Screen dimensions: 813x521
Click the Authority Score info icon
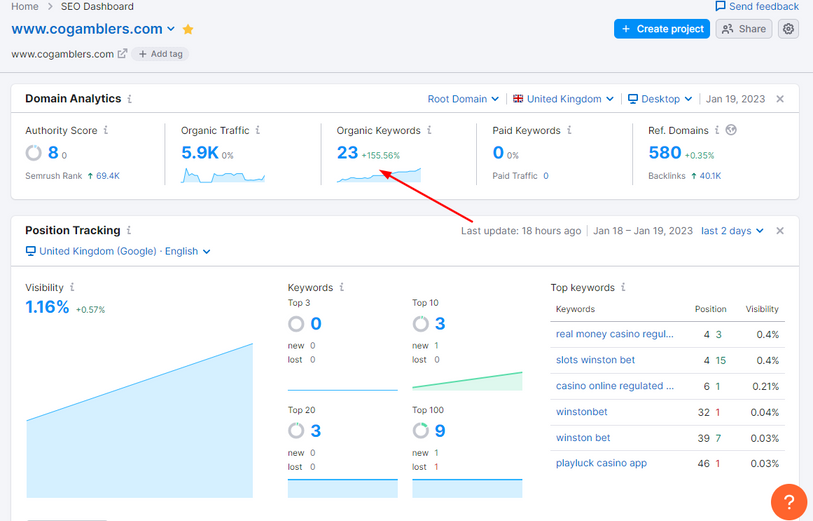[106, 130]
